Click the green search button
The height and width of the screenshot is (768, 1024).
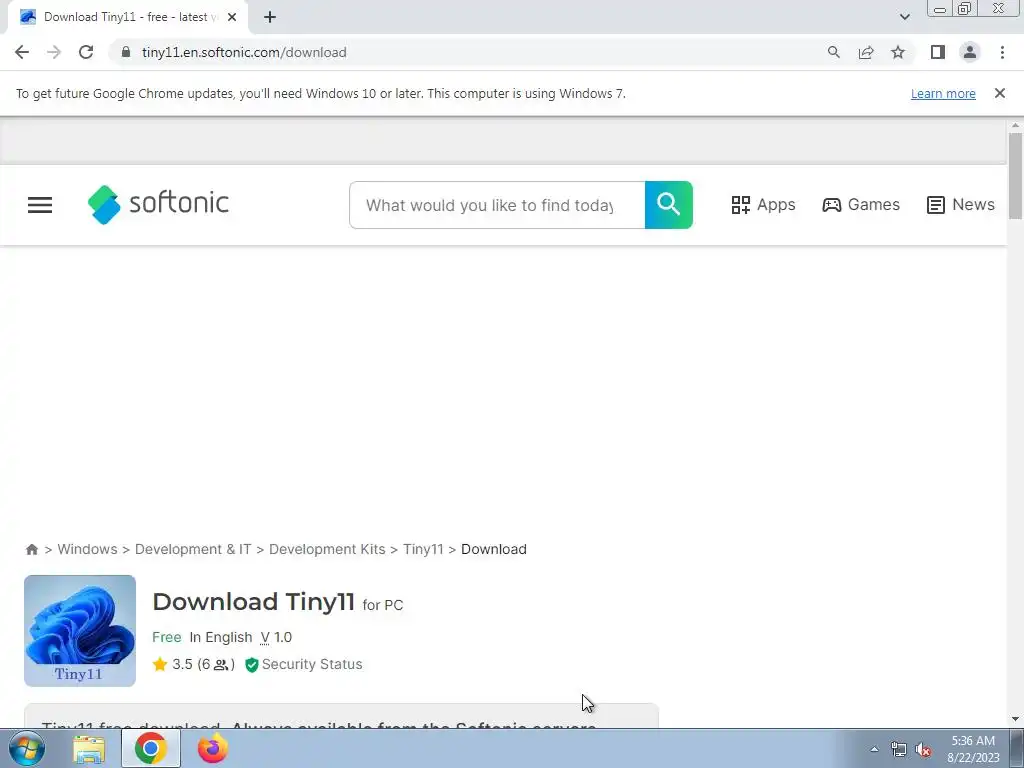coord(668,205)
